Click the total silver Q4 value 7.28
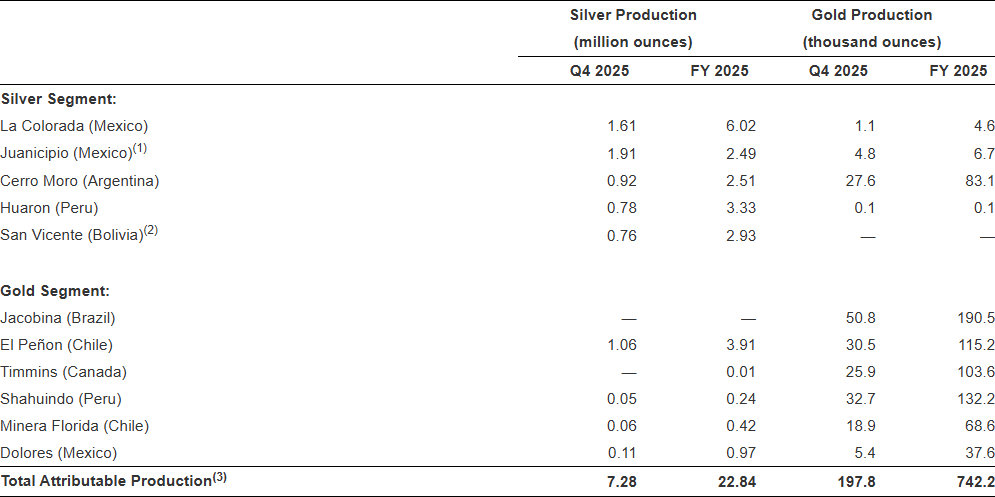Image resolution: width=995 pixels, height=497 pixels. (x=621, y=481)
